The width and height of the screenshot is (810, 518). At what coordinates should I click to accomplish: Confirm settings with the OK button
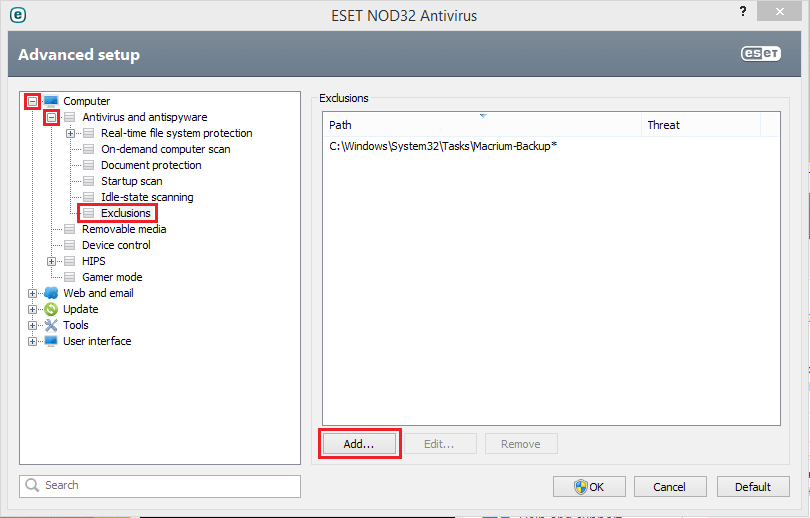[x=589, y=486]
